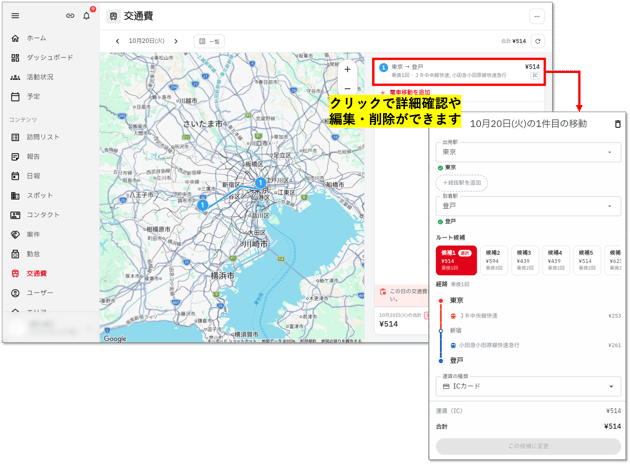Click the ユーザー icon in the sidebar
This screenshot has width=630, height=464.
15,293
